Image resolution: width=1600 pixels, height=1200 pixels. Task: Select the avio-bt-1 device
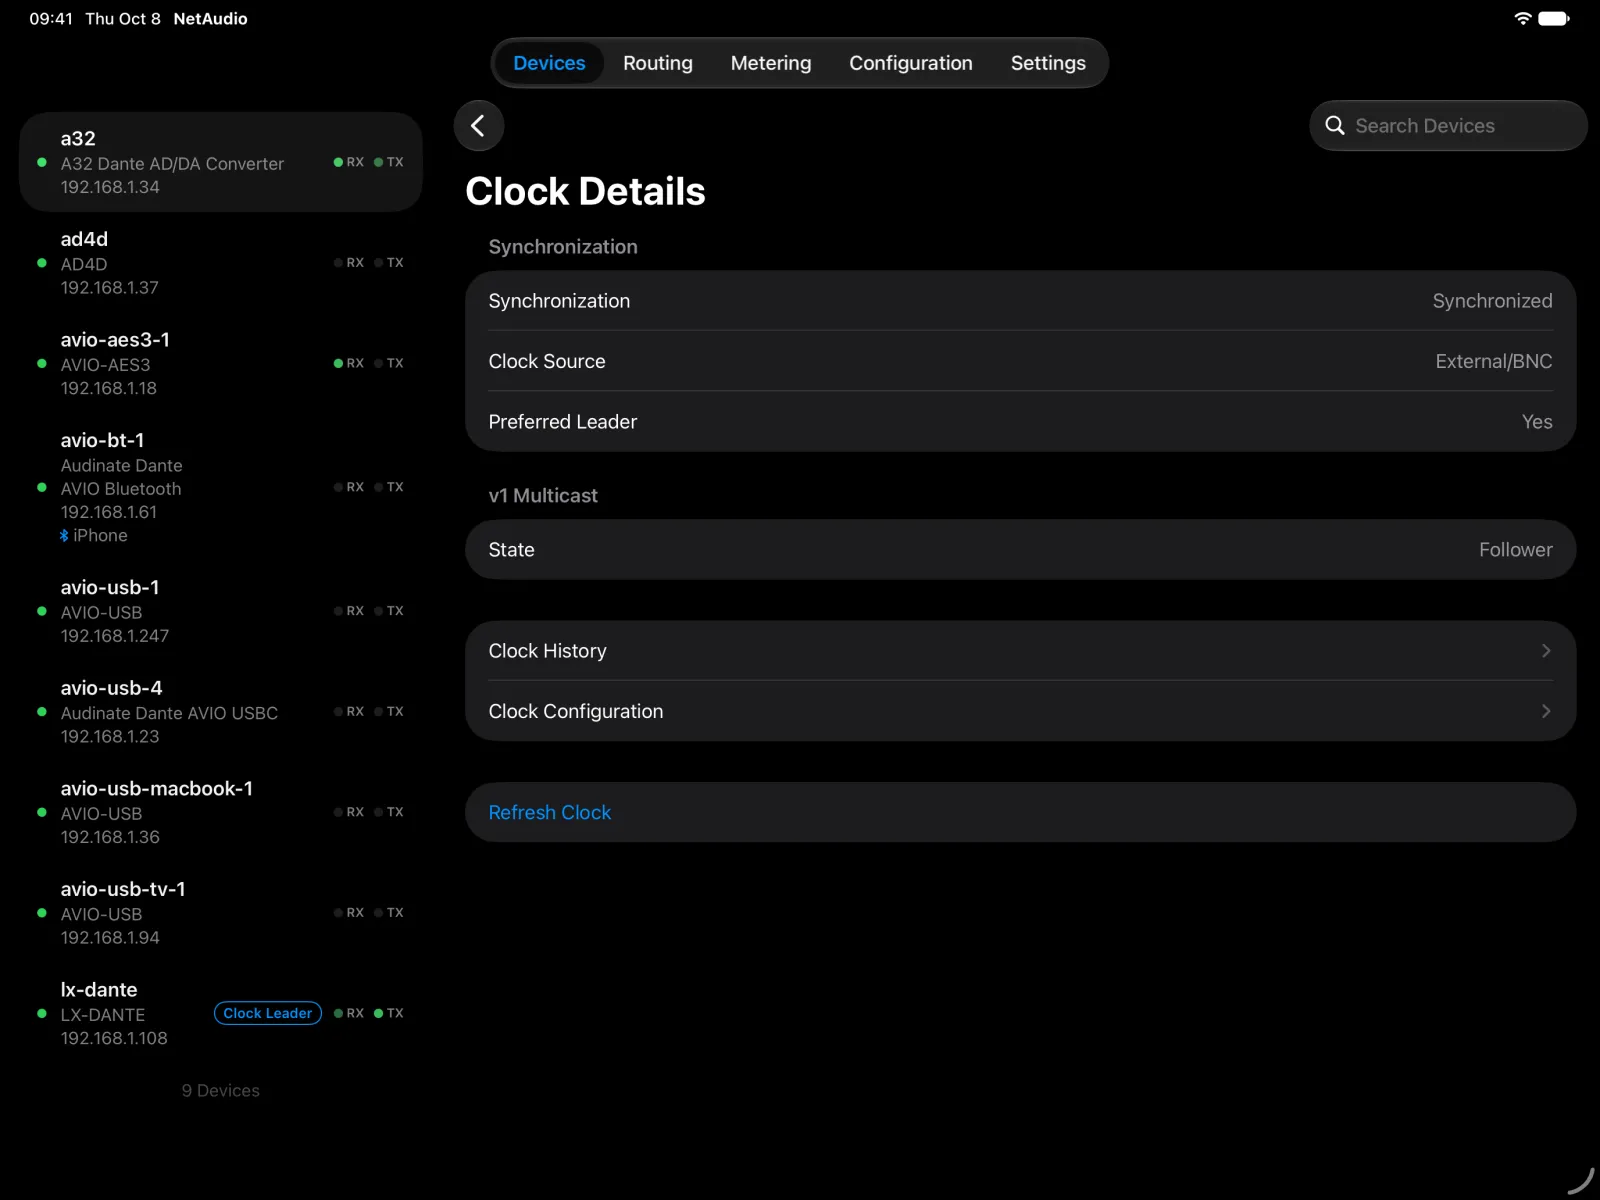220,487
